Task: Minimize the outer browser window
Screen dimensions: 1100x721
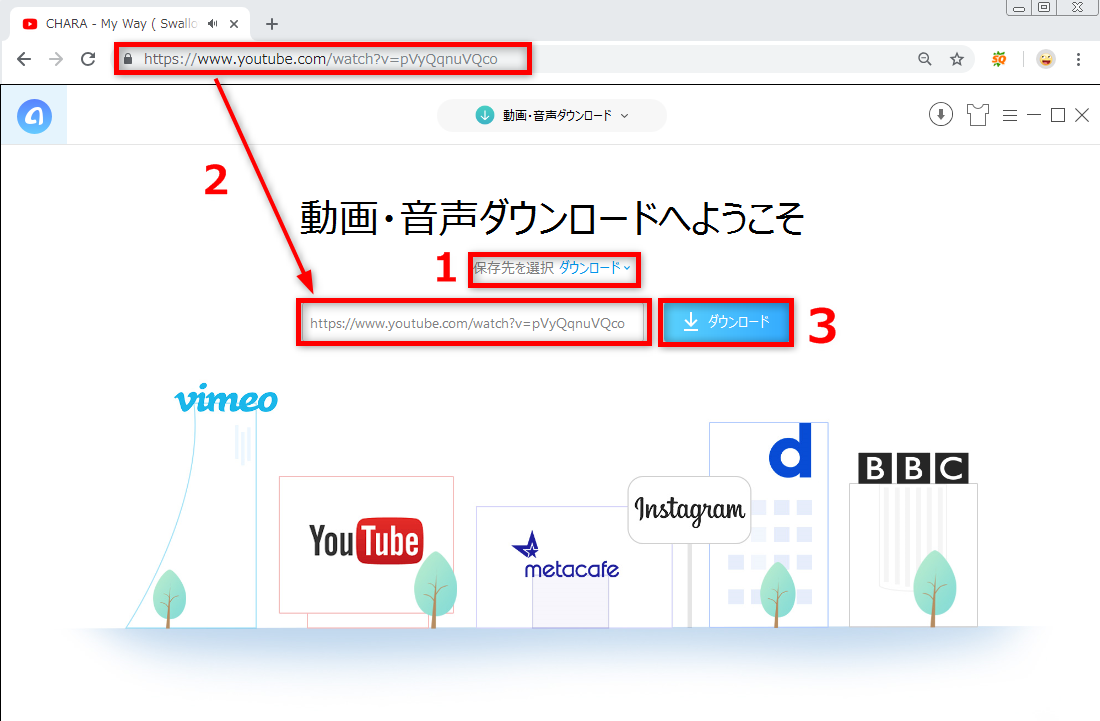Action: pyautogui.click(x=1020, y=8)
